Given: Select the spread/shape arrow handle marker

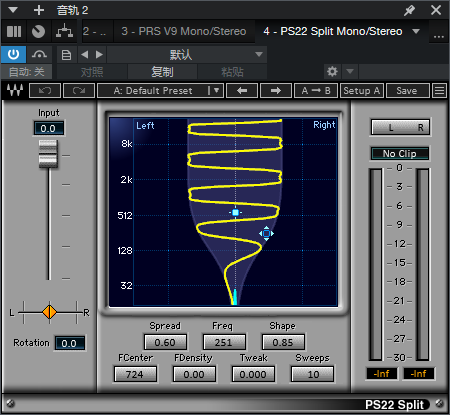Looking at the screenshot, I should coord(266,234).
